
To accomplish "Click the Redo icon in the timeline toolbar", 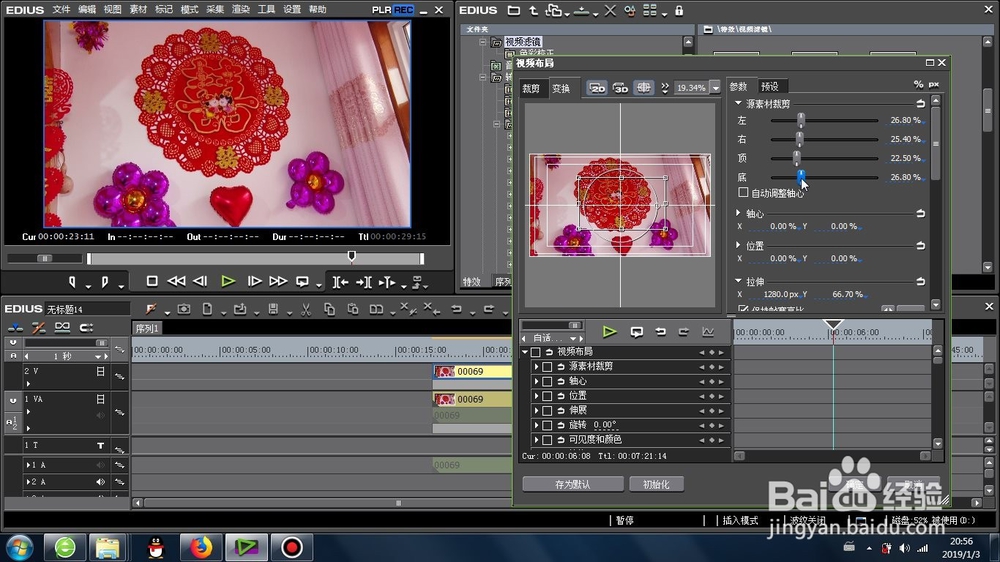I will (x=489, y=309).
